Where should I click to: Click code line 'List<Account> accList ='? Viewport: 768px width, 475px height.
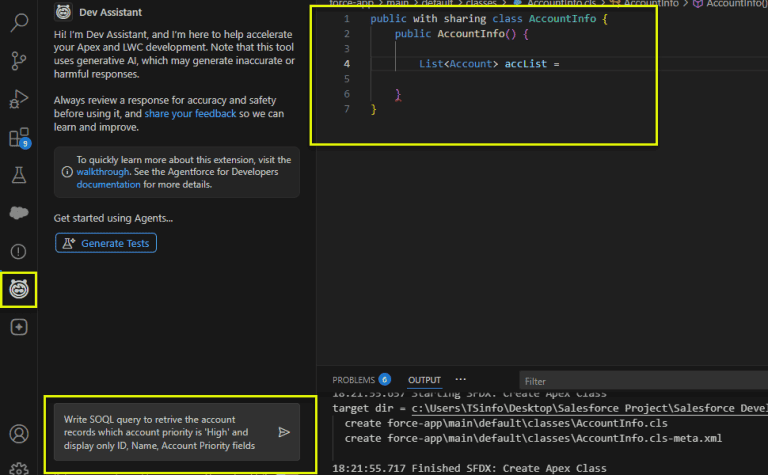point(489,64)
